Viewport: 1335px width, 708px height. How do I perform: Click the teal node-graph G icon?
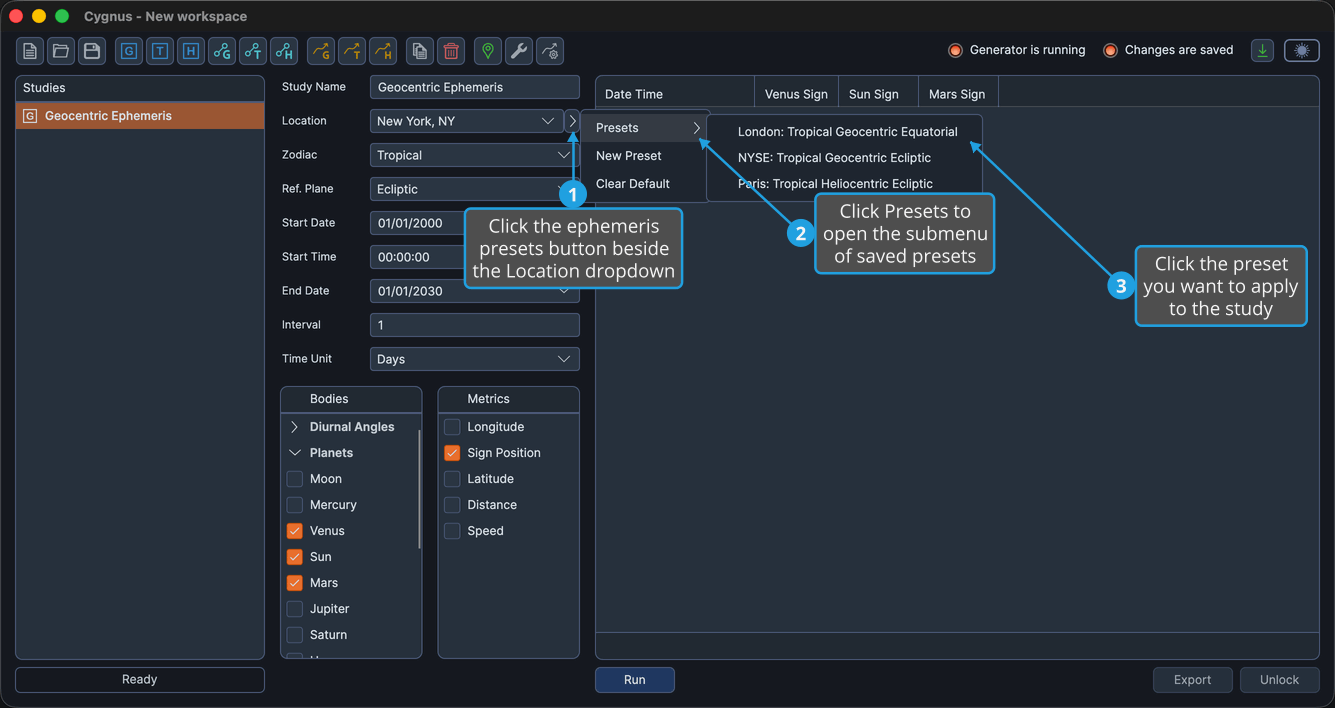click(x=222, y=51)
